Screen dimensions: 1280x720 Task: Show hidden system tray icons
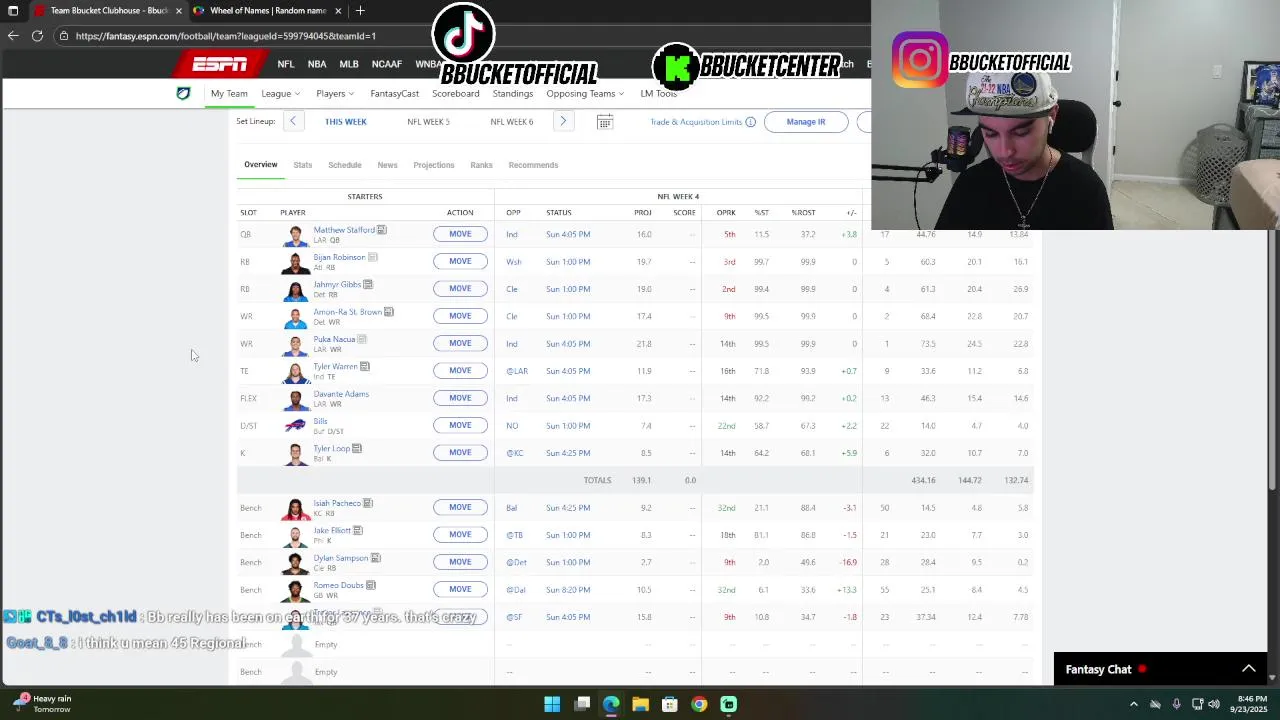click(x=1133, y=704)
